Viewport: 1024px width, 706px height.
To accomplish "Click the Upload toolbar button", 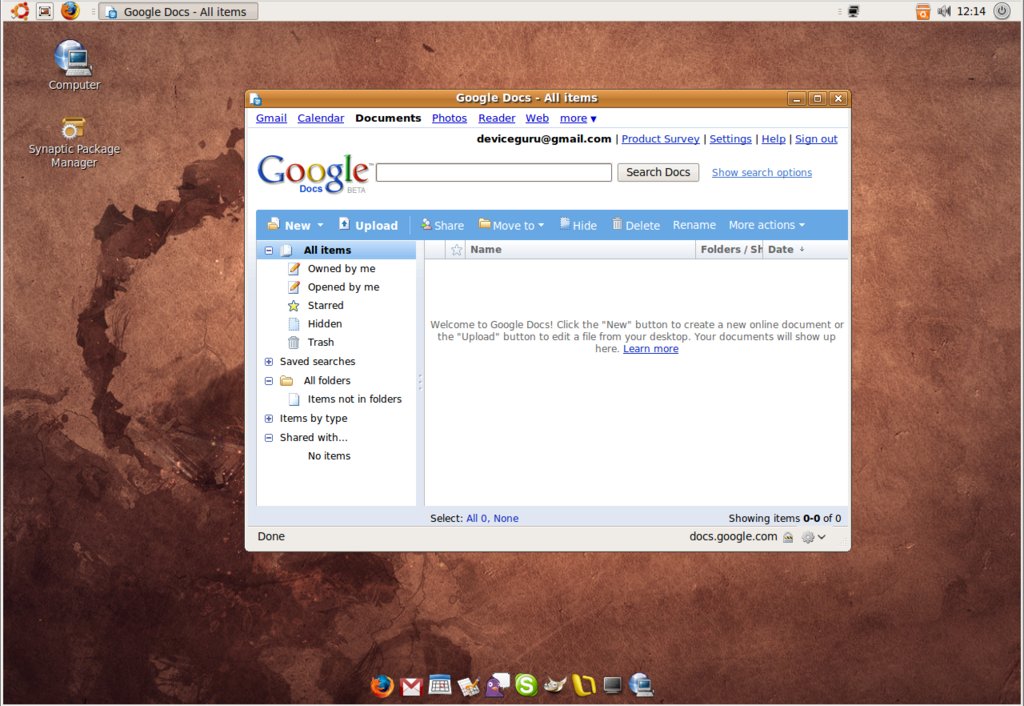I will (x=368, y=225).
